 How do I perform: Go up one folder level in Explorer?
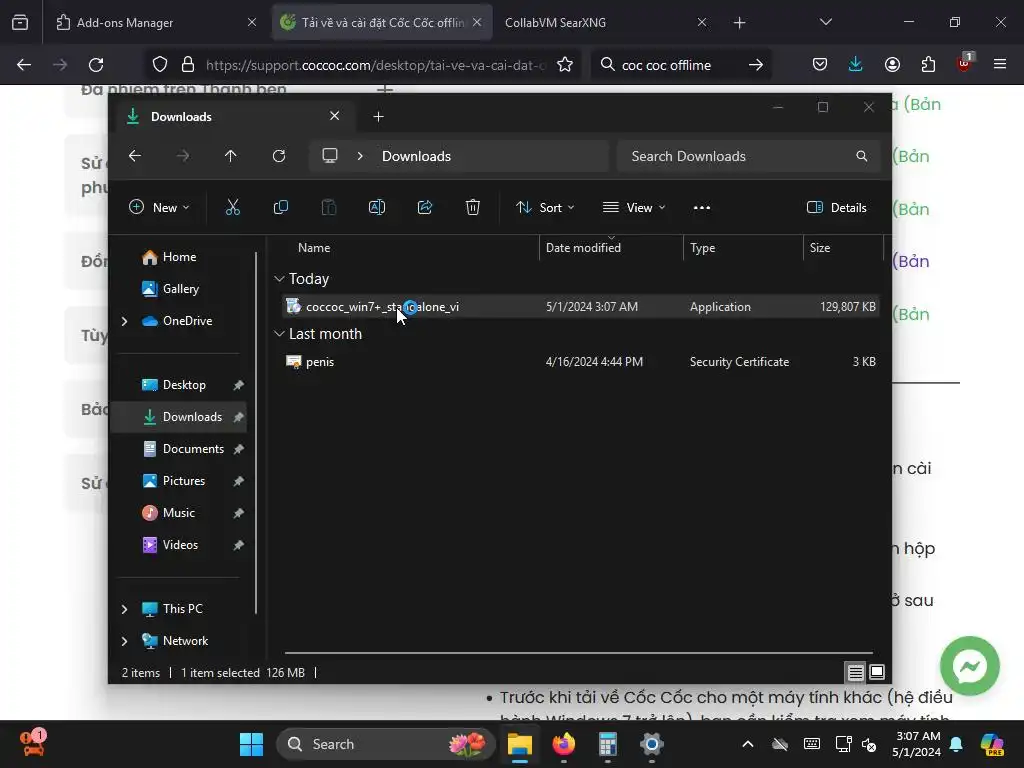[x=231, y=156]
